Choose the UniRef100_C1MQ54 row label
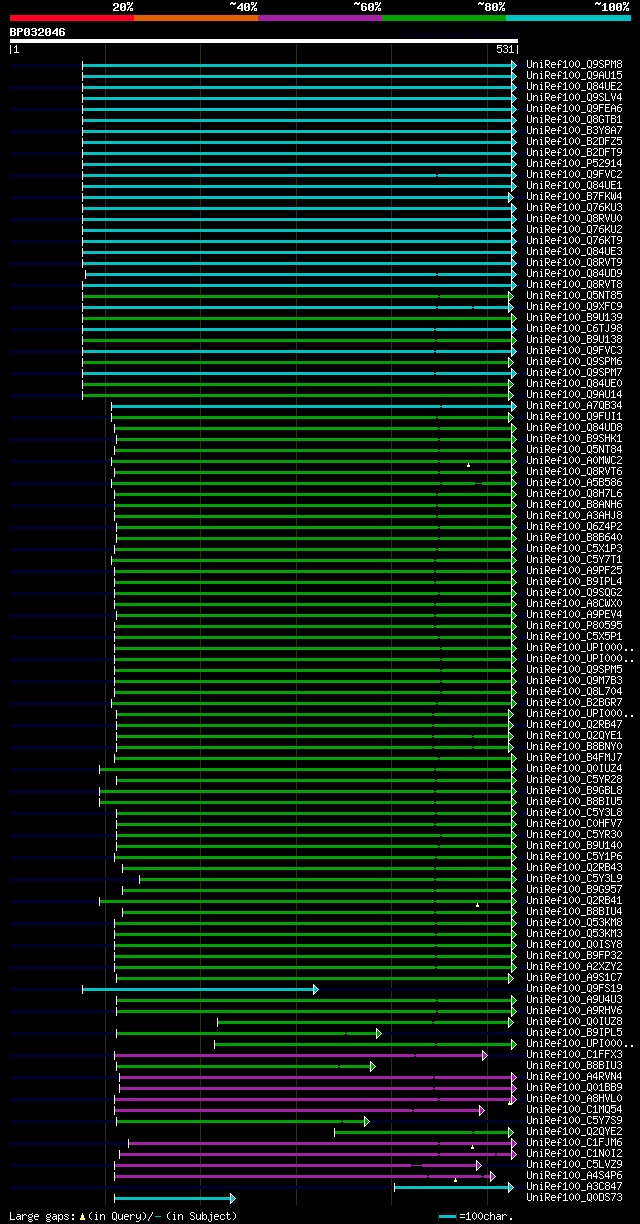This screenshot has height=1224, width=640. click(x=575, y=1109)
